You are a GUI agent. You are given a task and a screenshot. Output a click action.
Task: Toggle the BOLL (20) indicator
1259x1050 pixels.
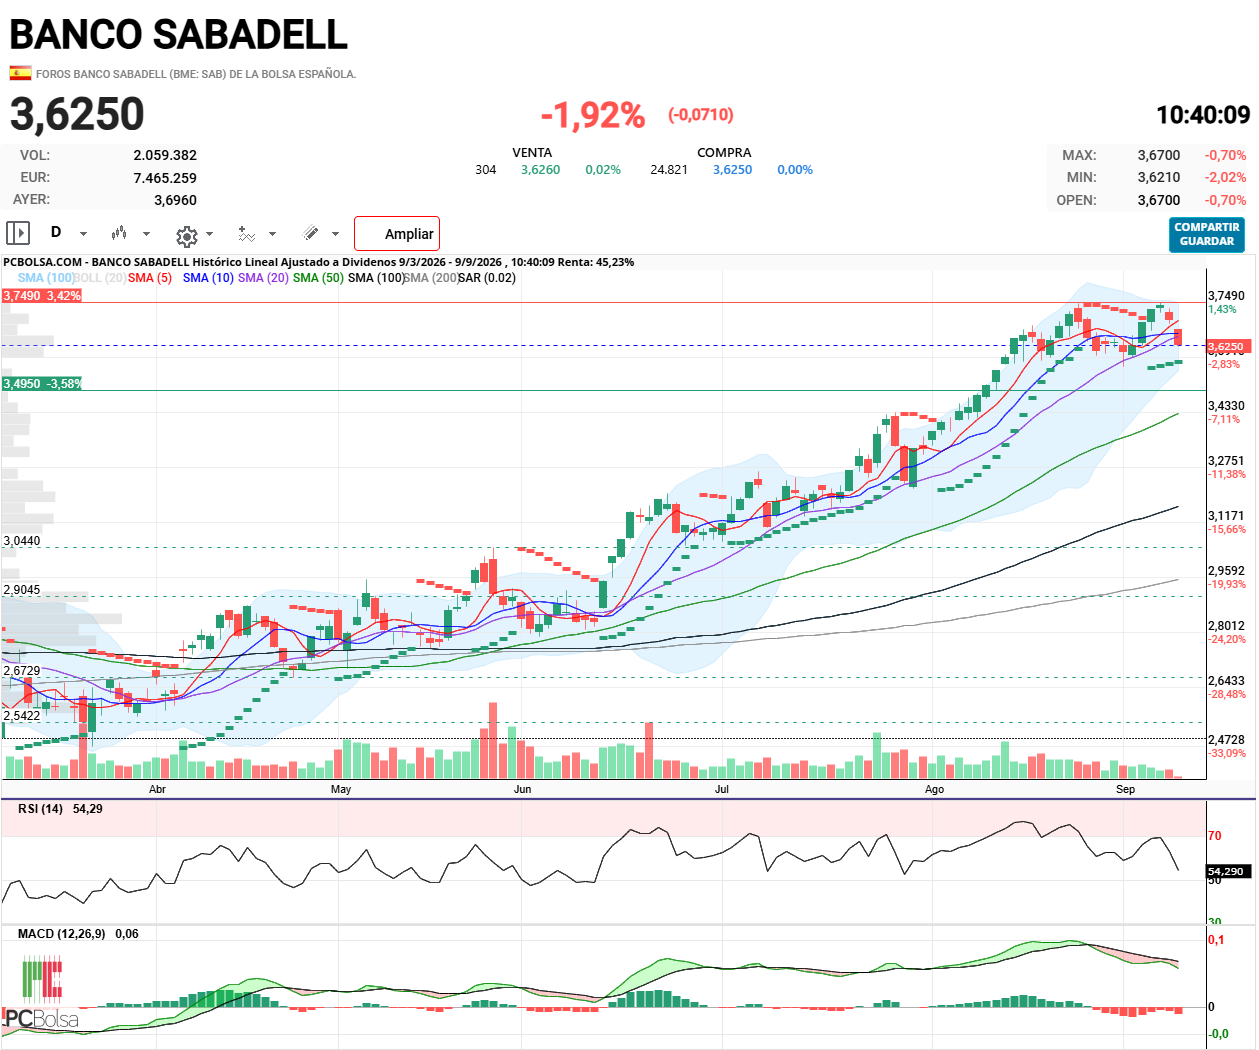pos(100,278)
